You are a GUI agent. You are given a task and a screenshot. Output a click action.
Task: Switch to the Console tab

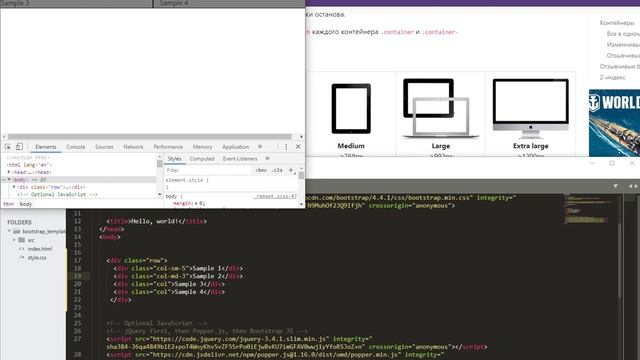pyautogui.click(x=76, y=147)
